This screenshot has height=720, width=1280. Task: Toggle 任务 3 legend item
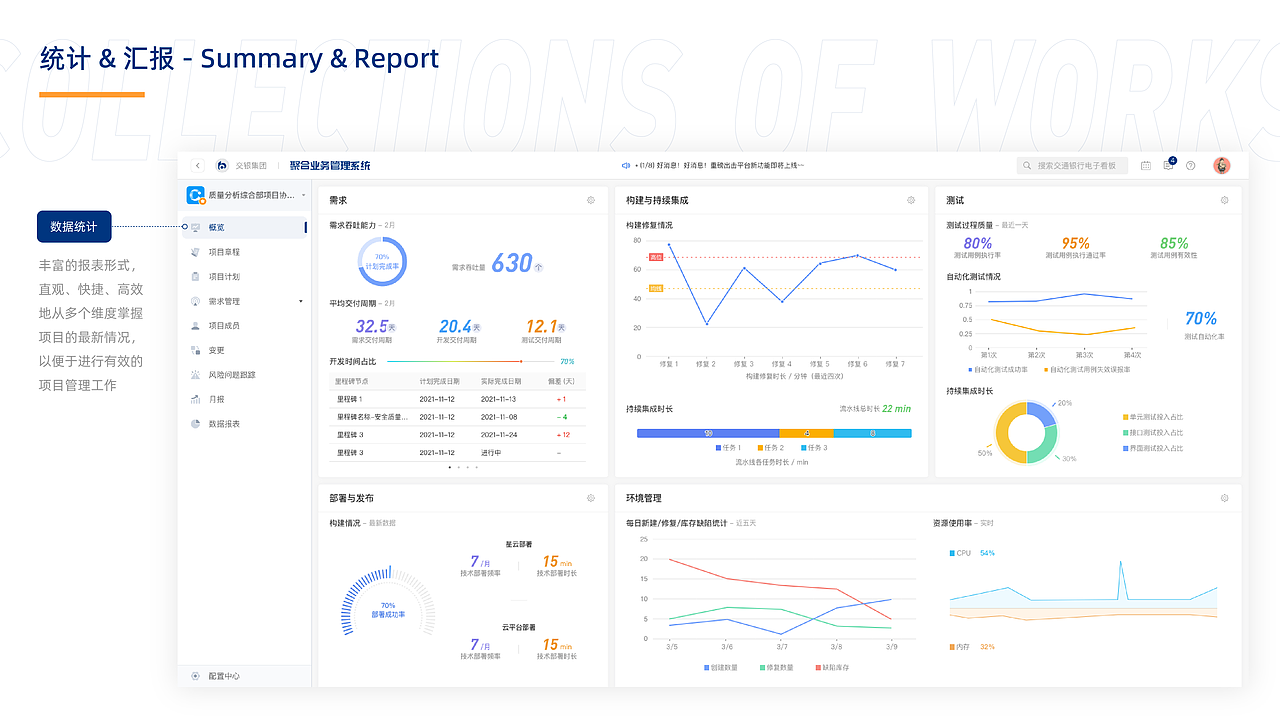(x=814, y=447)
